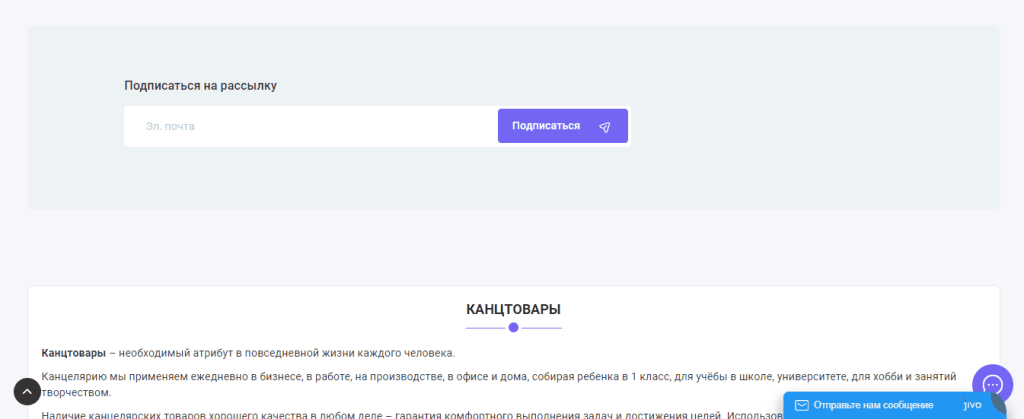Click the paragraph starting with Наличие канцелярских товаров
Viewport: 1024px width, 419px height.
[400, 414]
